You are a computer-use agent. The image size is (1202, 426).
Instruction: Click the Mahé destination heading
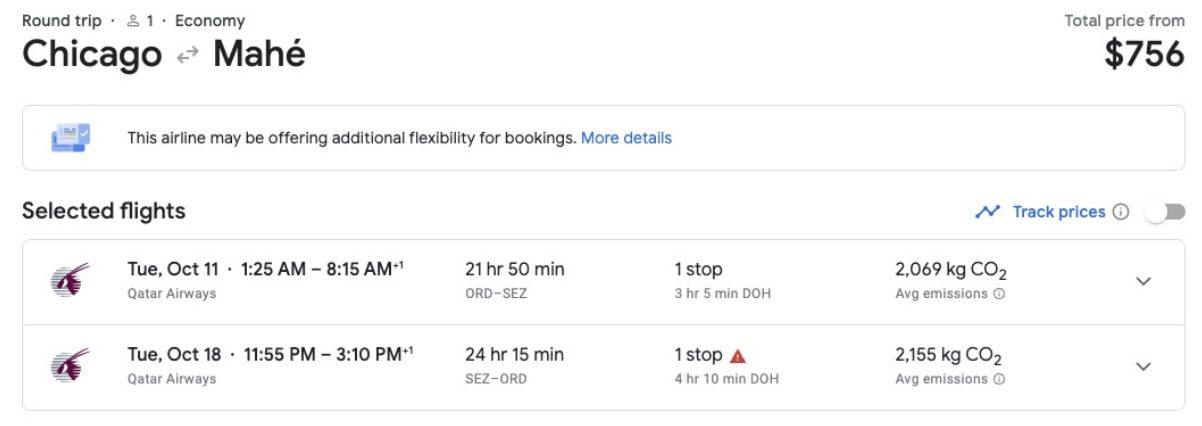tap(259, 55)
